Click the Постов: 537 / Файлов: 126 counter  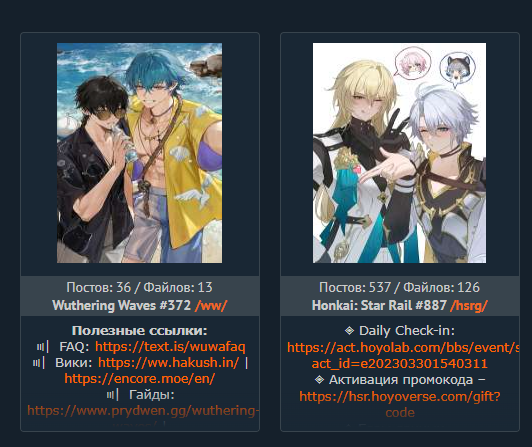399,287
